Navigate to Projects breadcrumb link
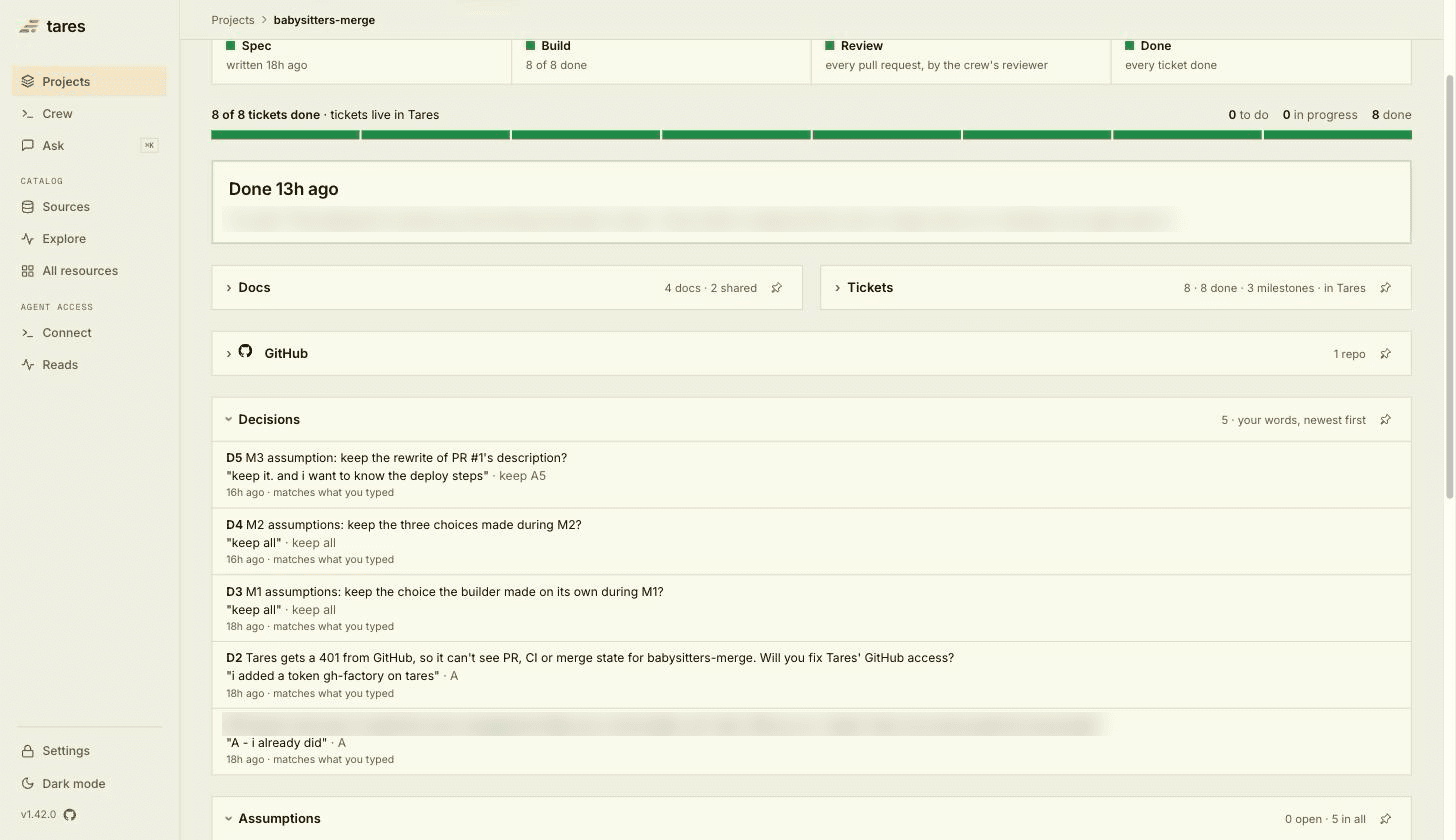1456x840 pixels. (x=233, y=20)
